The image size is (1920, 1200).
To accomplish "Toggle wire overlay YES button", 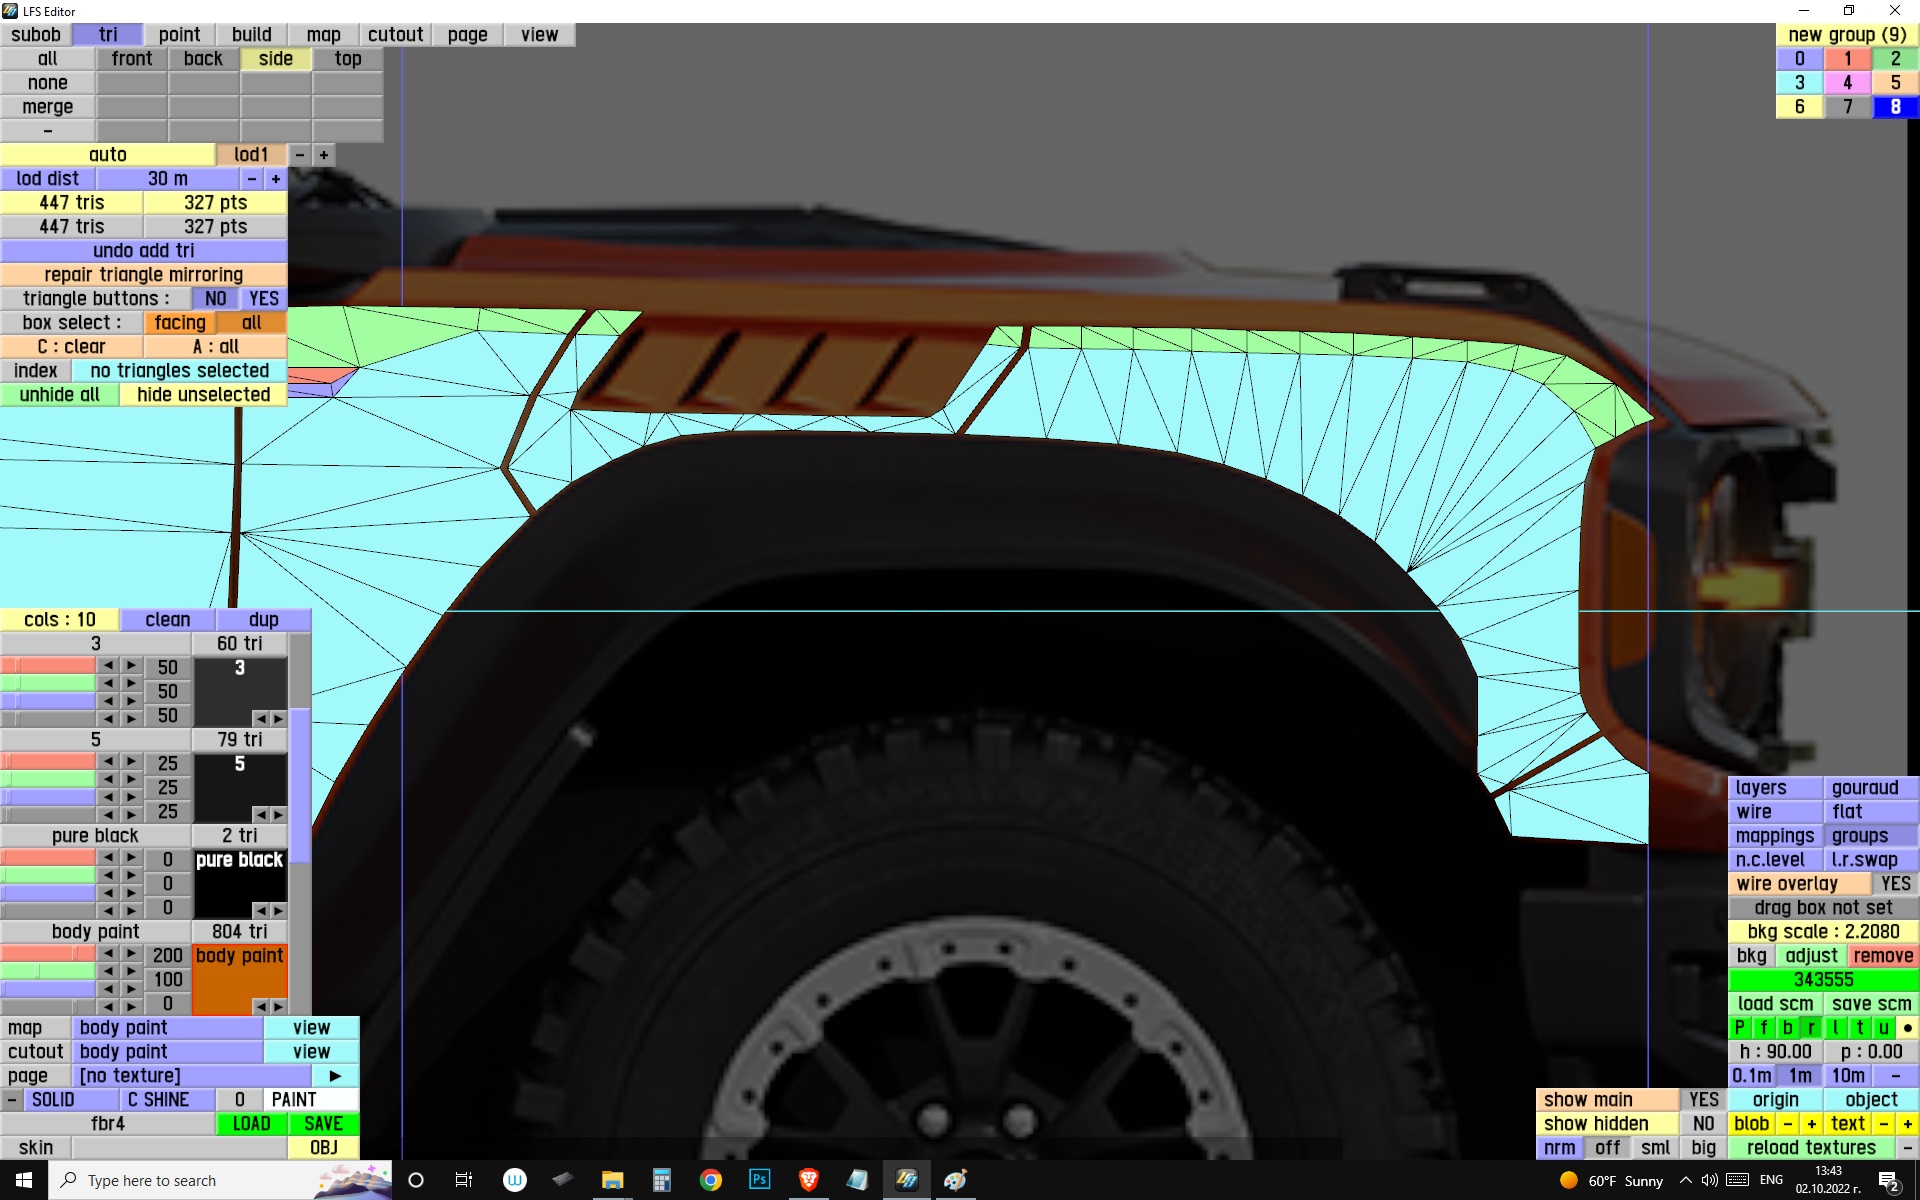I will (x=1894, y=884).
